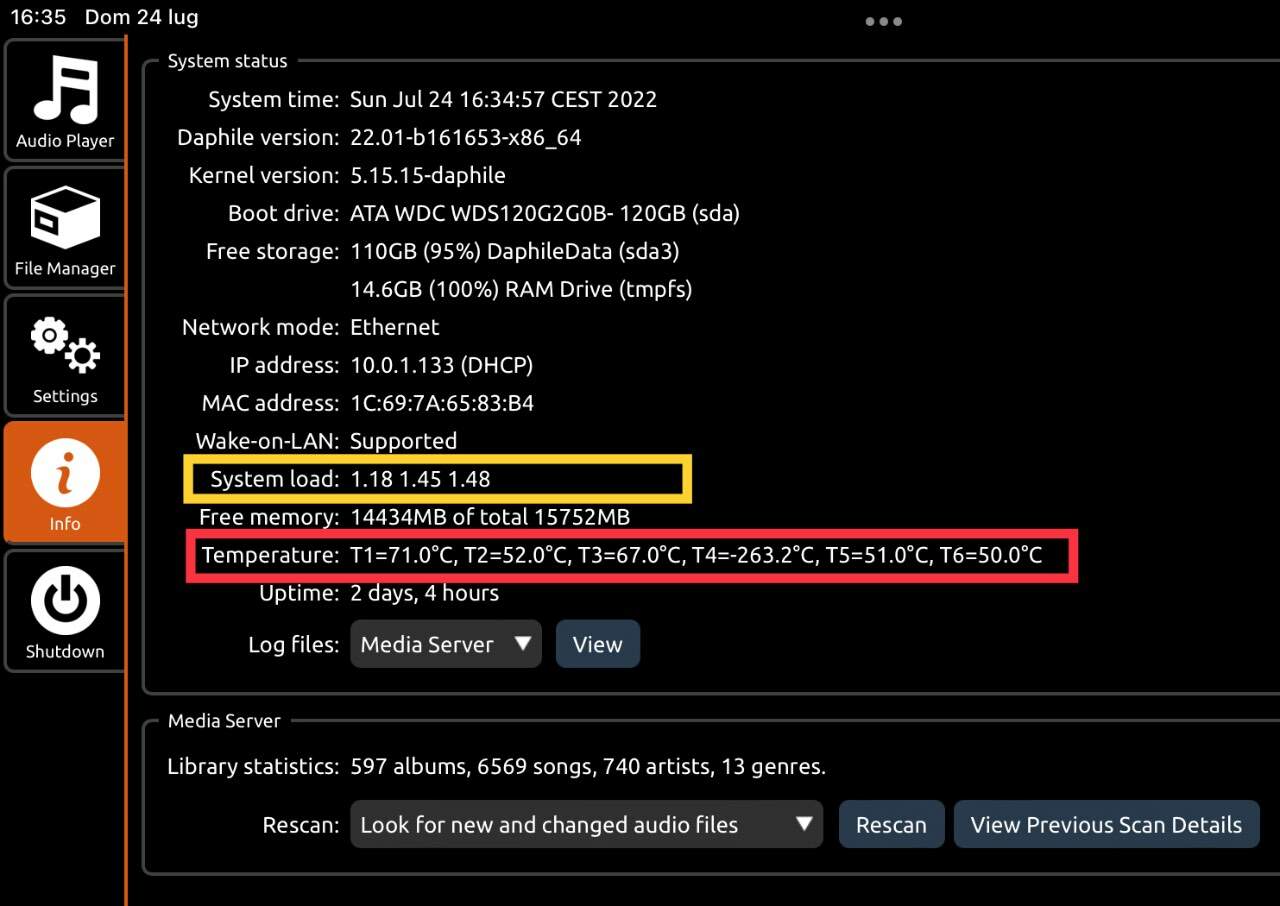This screenshot has height=906, width=1280.
Task: Select the Info tab icon
Action: 65,482
